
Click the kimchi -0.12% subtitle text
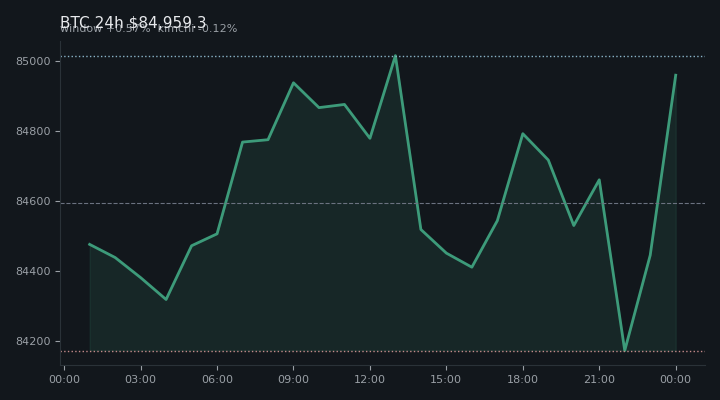coord(197,28)
